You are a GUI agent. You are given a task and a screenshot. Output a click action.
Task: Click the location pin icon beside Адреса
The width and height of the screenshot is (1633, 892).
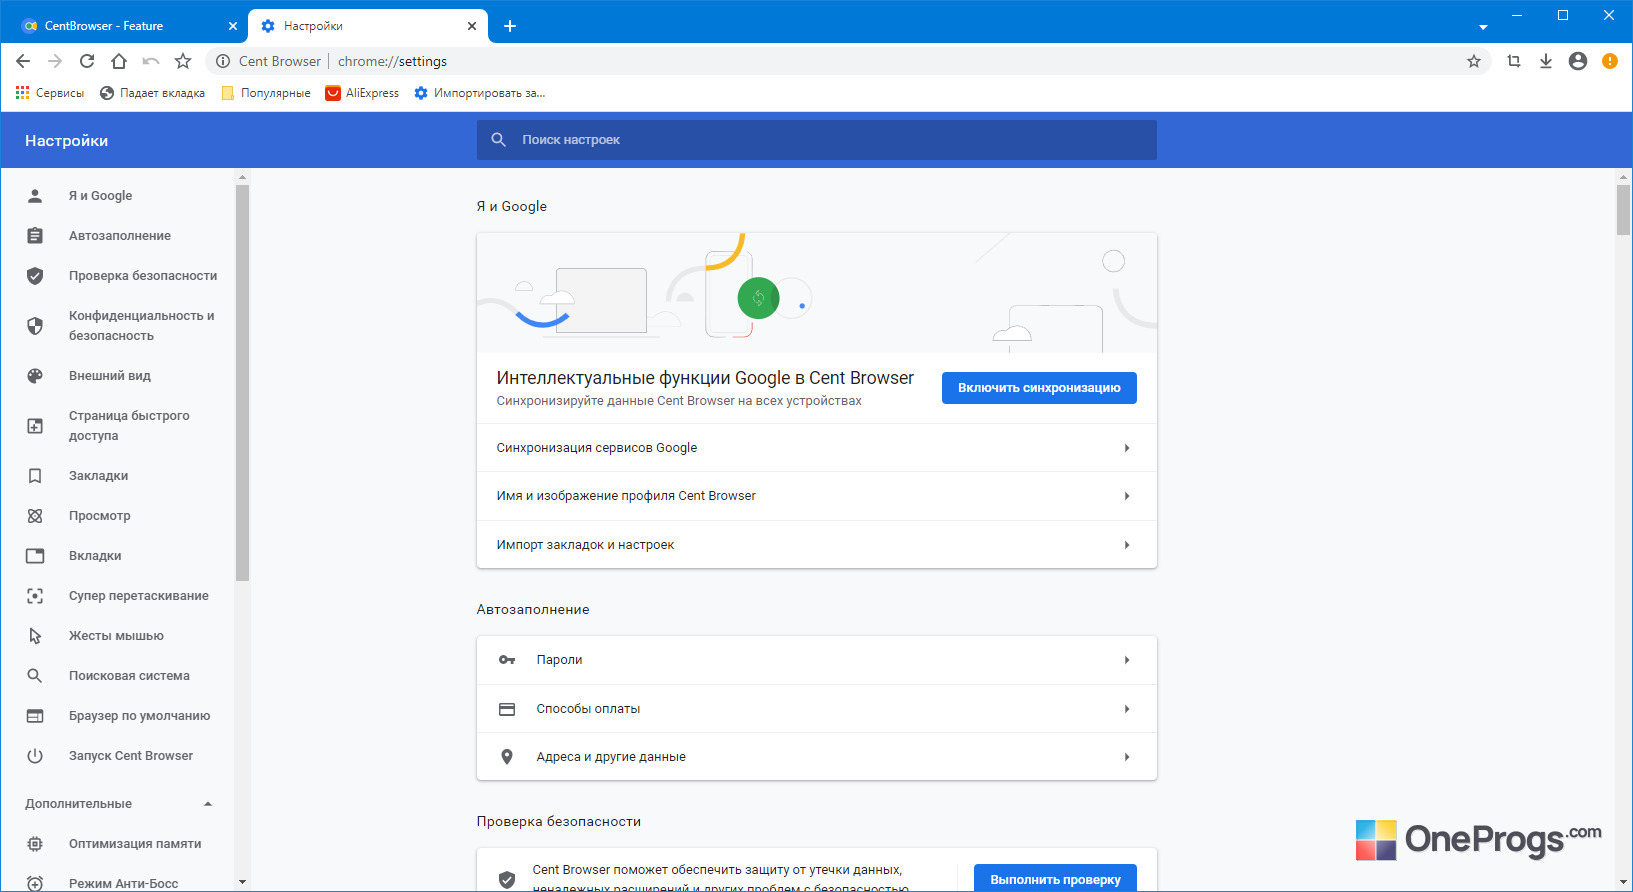click(507, 757)
